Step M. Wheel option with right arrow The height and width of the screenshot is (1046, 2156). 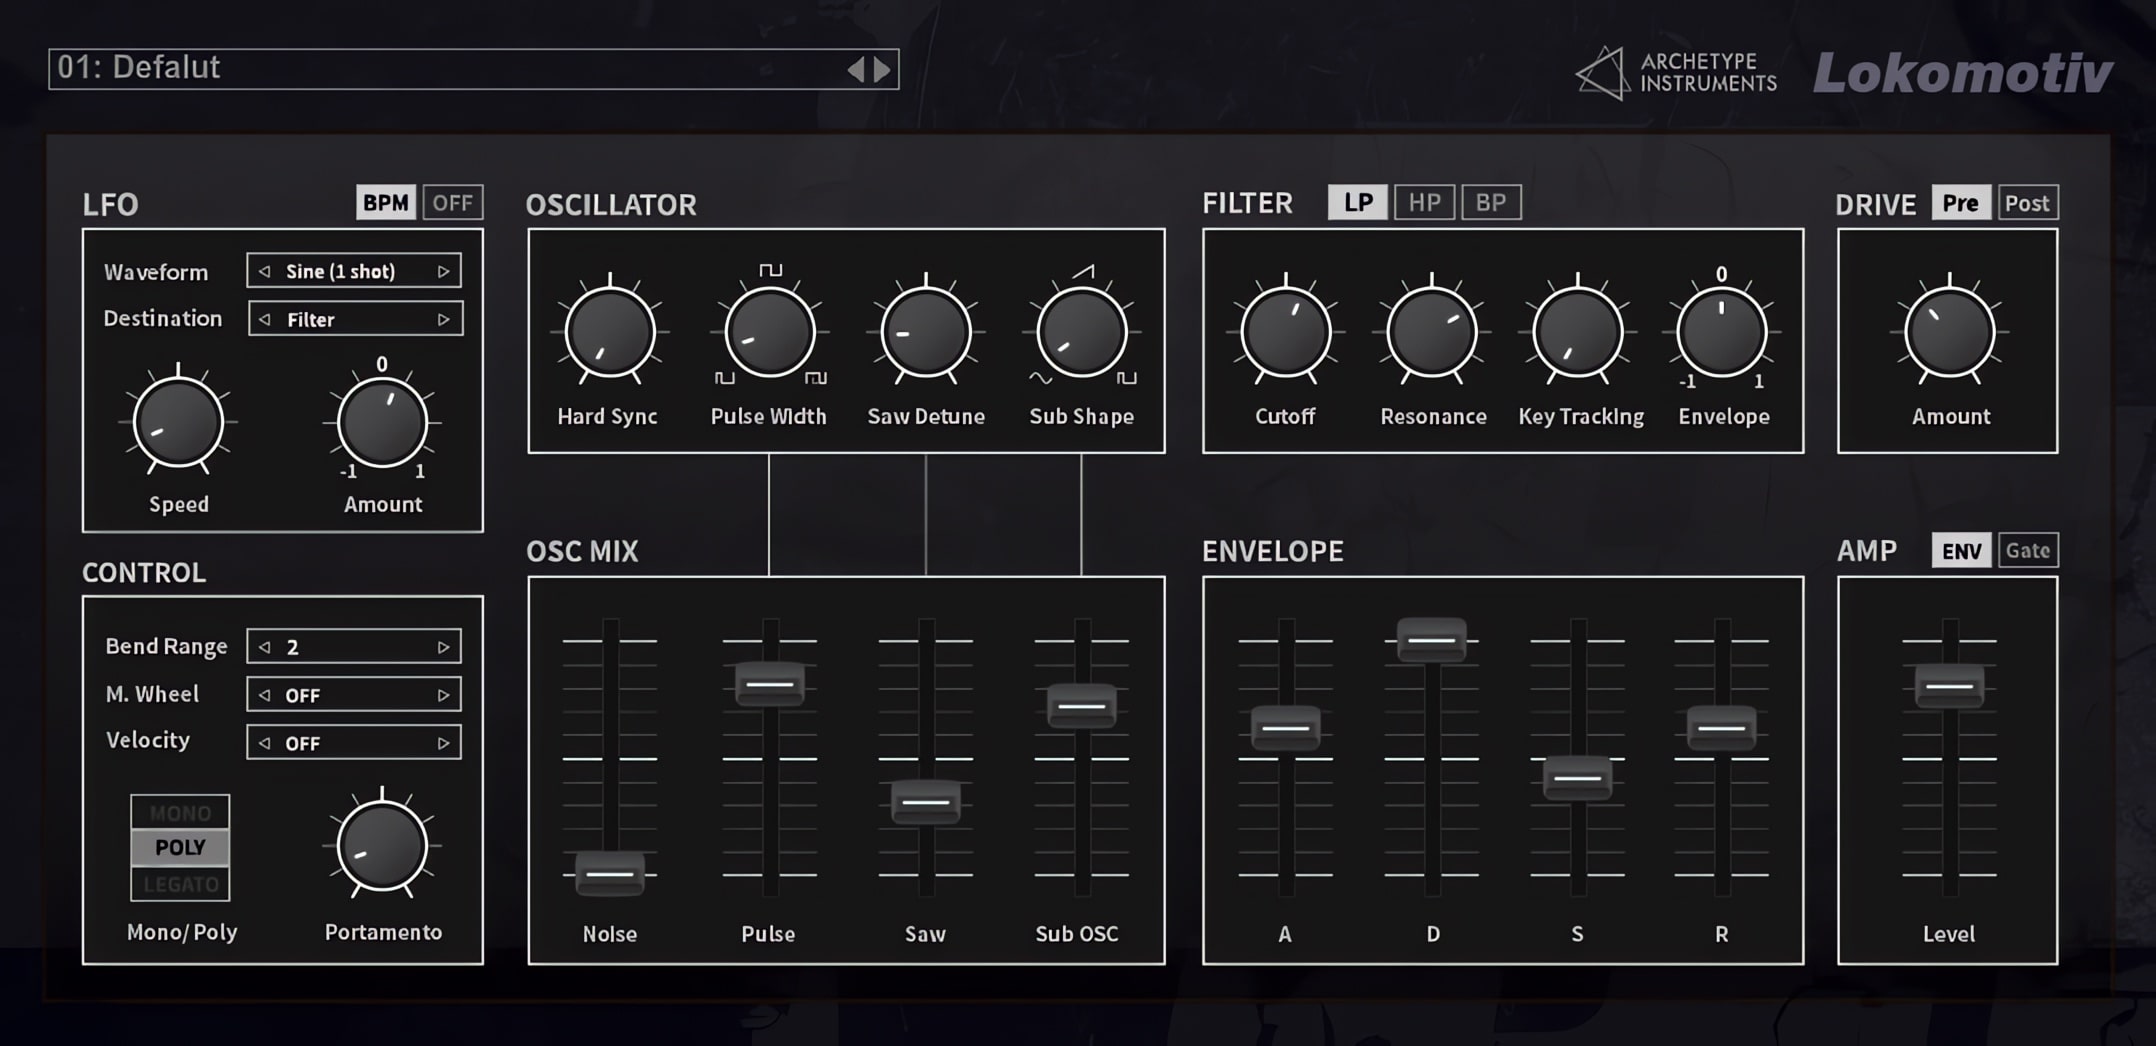(443, 695)
